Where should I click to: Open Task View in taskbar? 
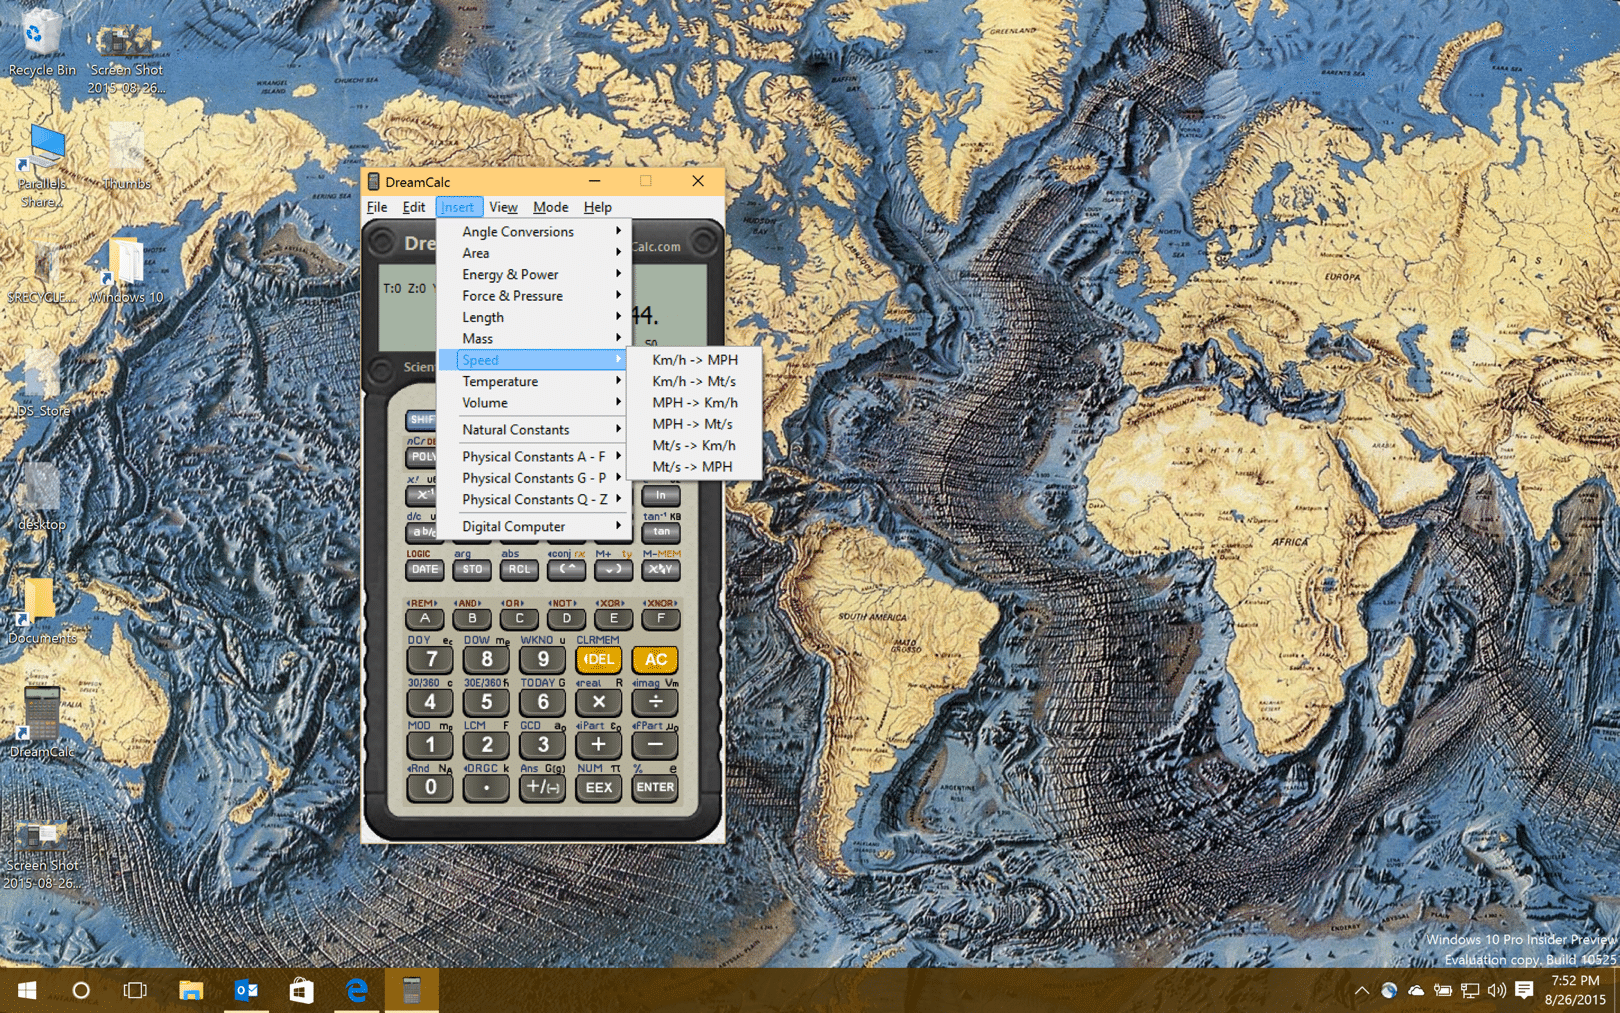pyautogui.click(x=135, y=990)
